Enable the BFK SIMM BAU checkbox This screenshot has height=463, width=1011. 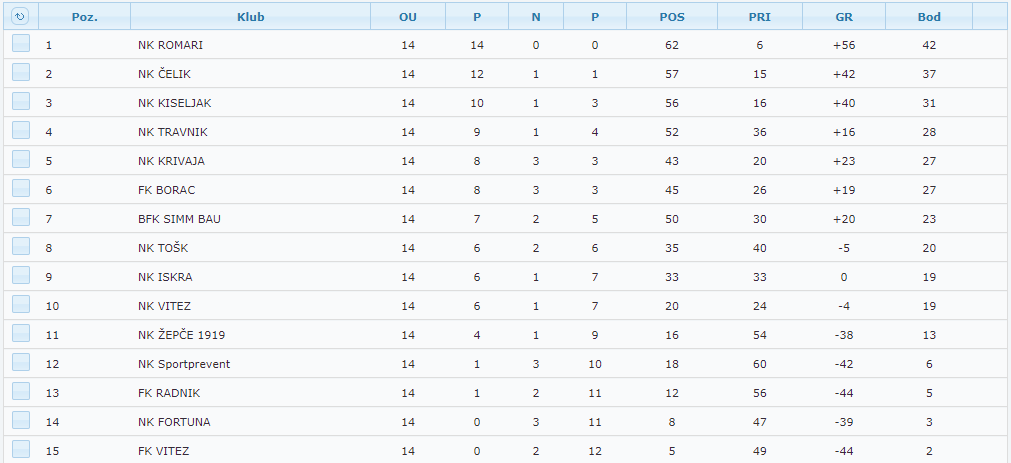coord(21,218)
